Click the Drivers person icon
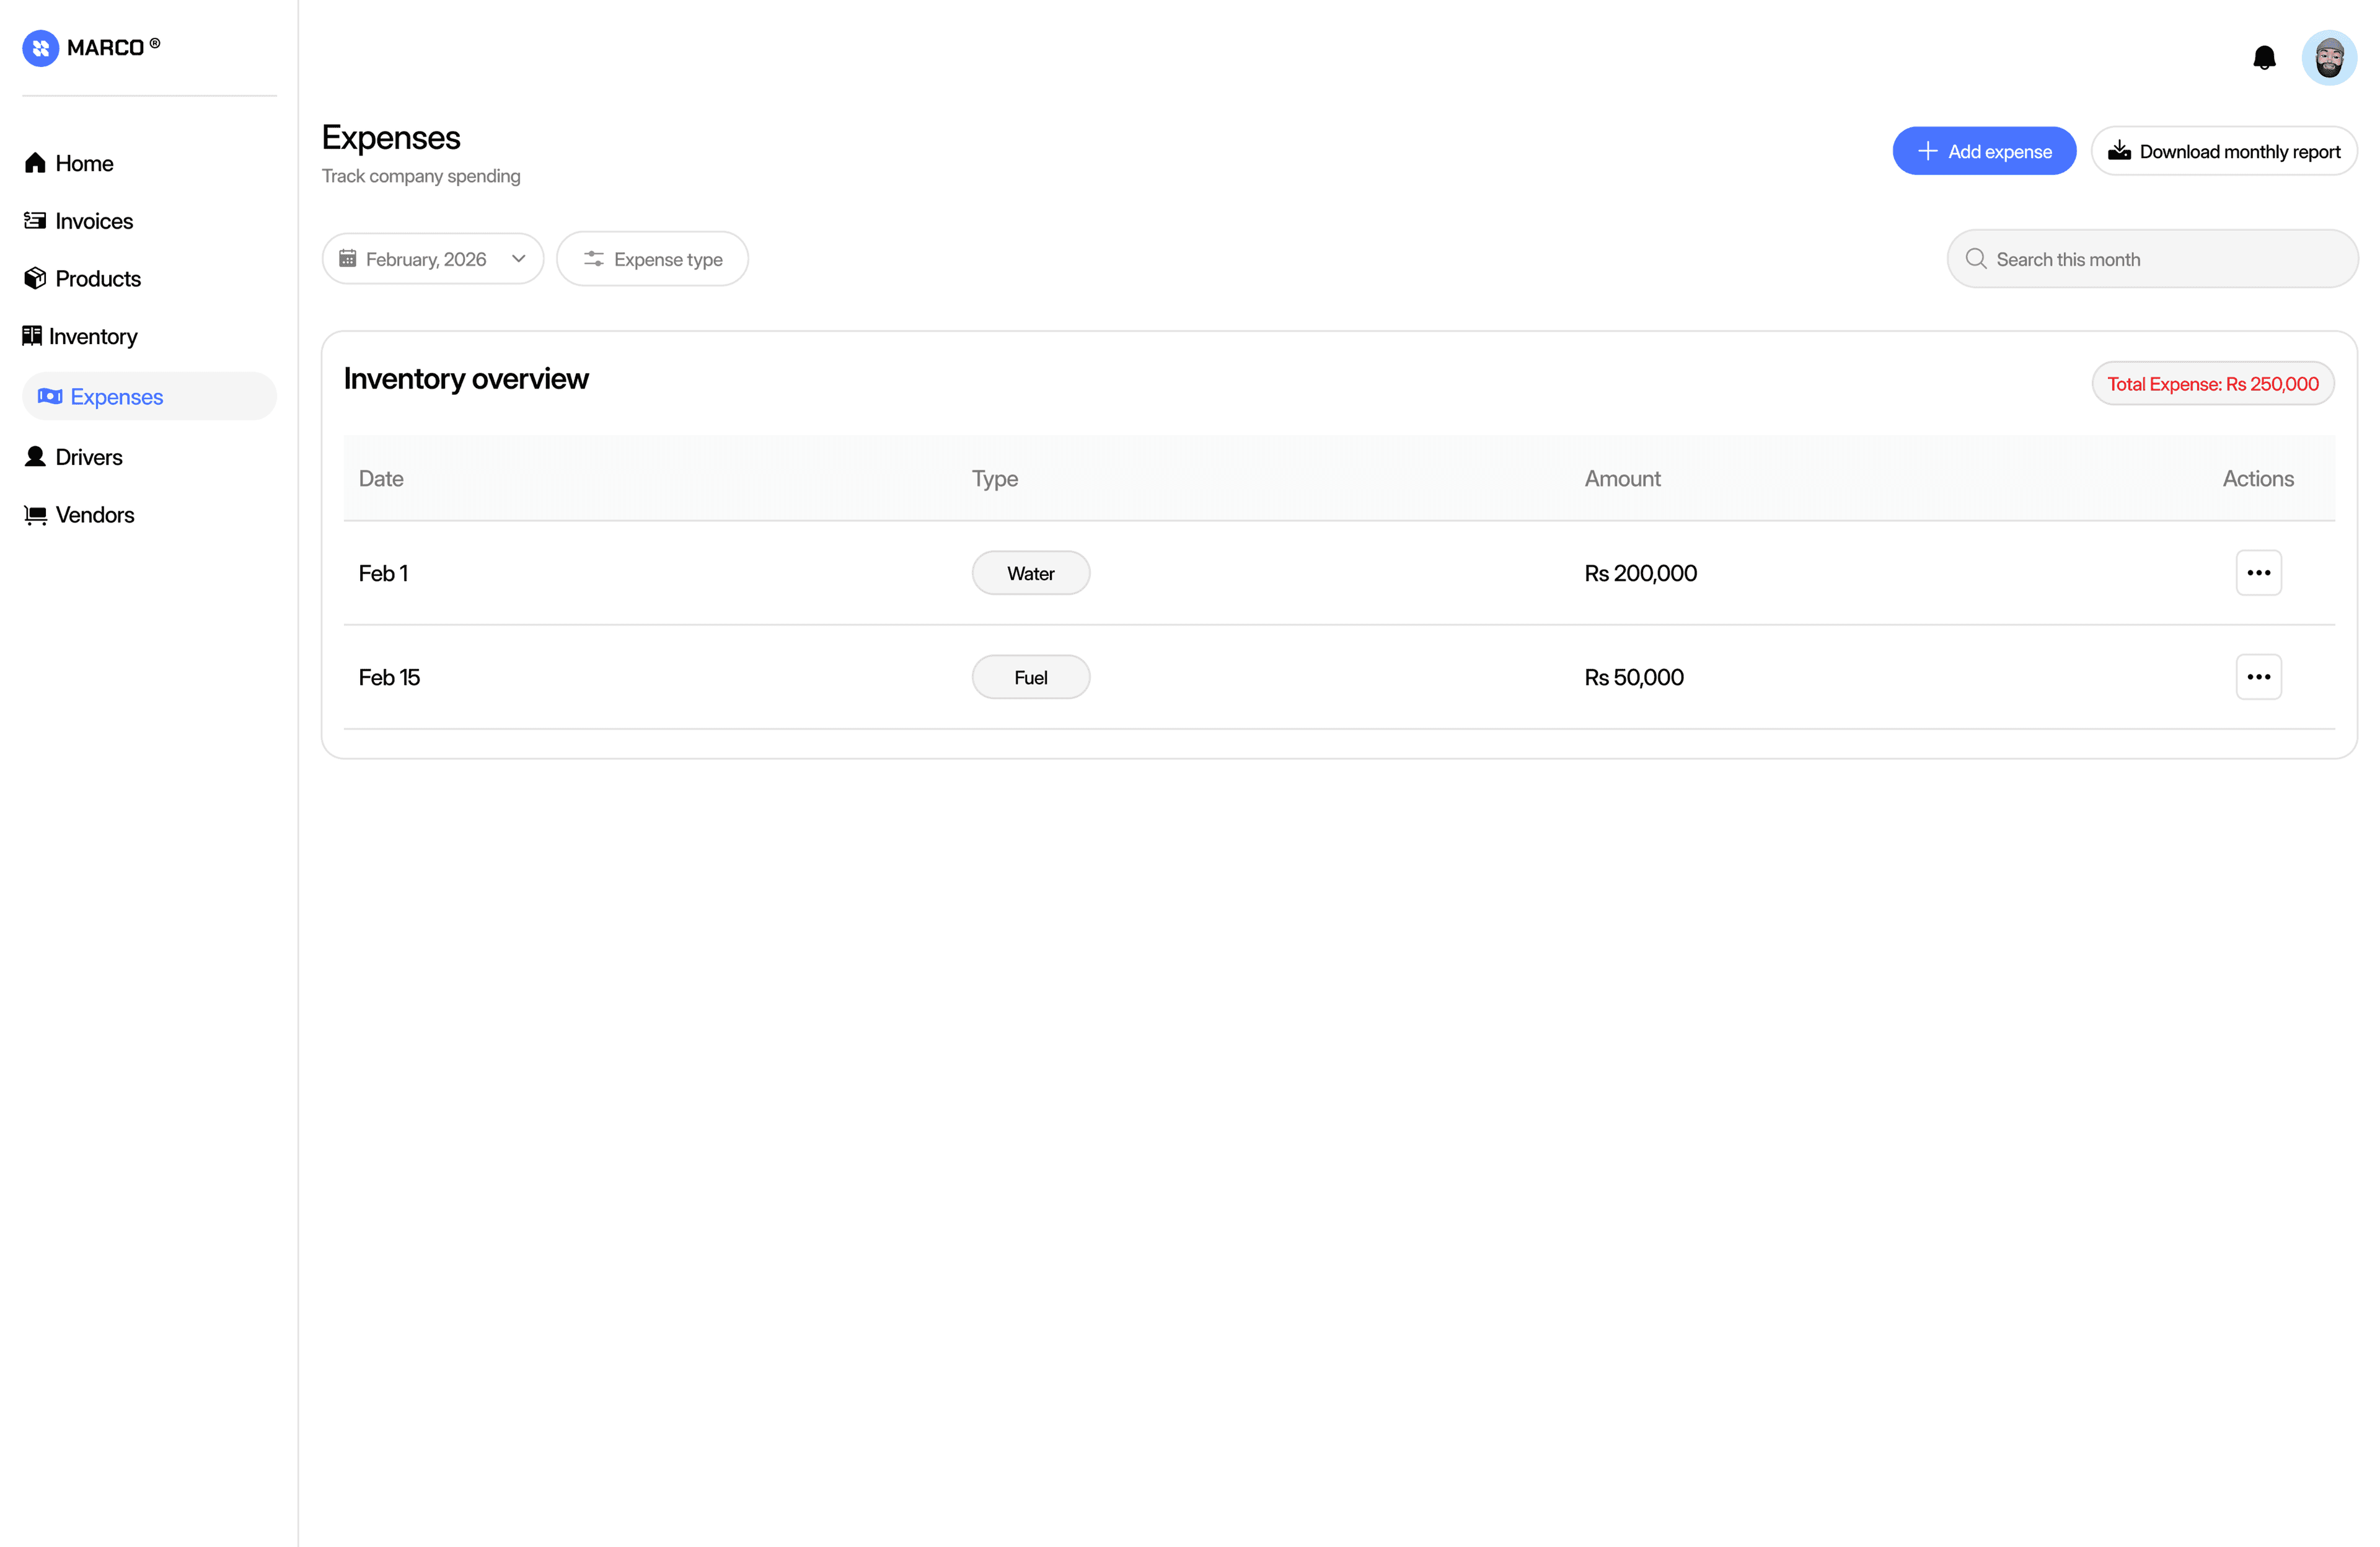The image size is (2380, 1547). (36, 457)
